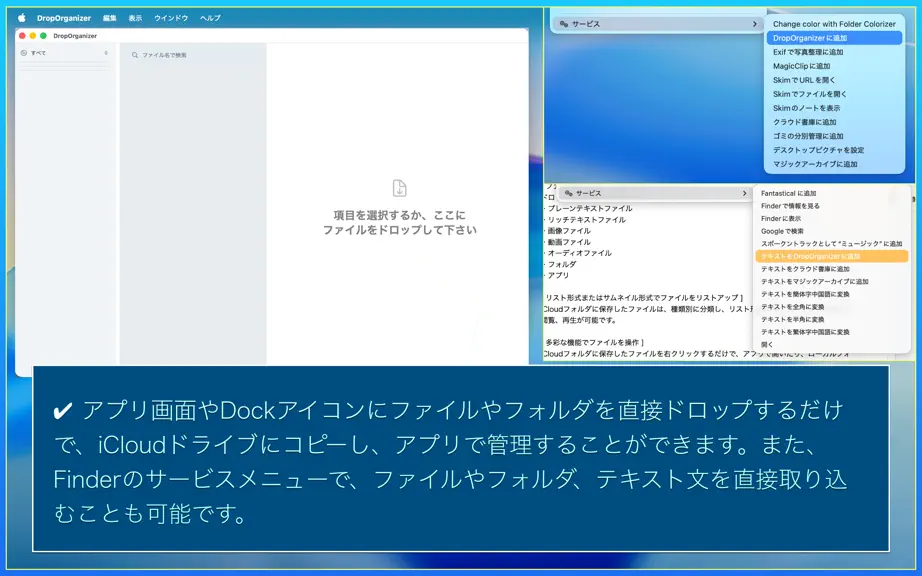The image size is (922, 576).
Task: Choose テキストを簡体字中国語に変換
Action: point(831,294)
